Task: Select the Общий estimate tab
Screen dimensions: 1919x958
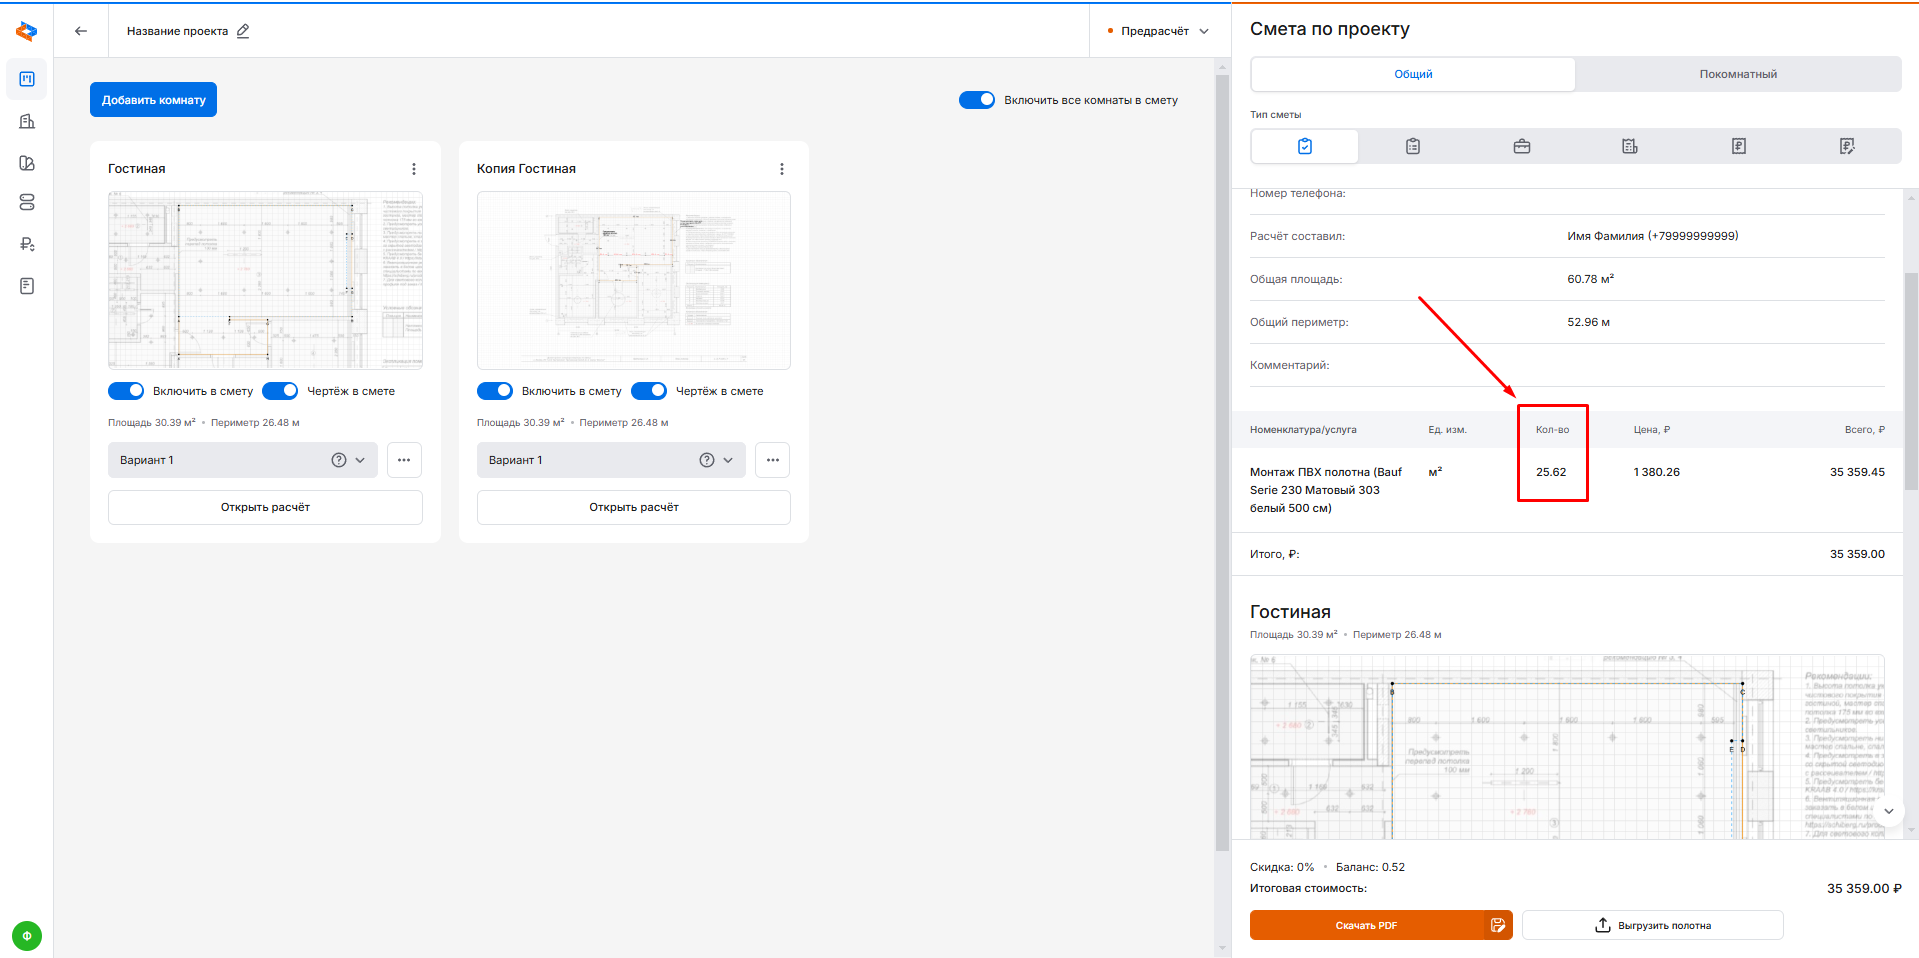Action: tap(1413, 74)
